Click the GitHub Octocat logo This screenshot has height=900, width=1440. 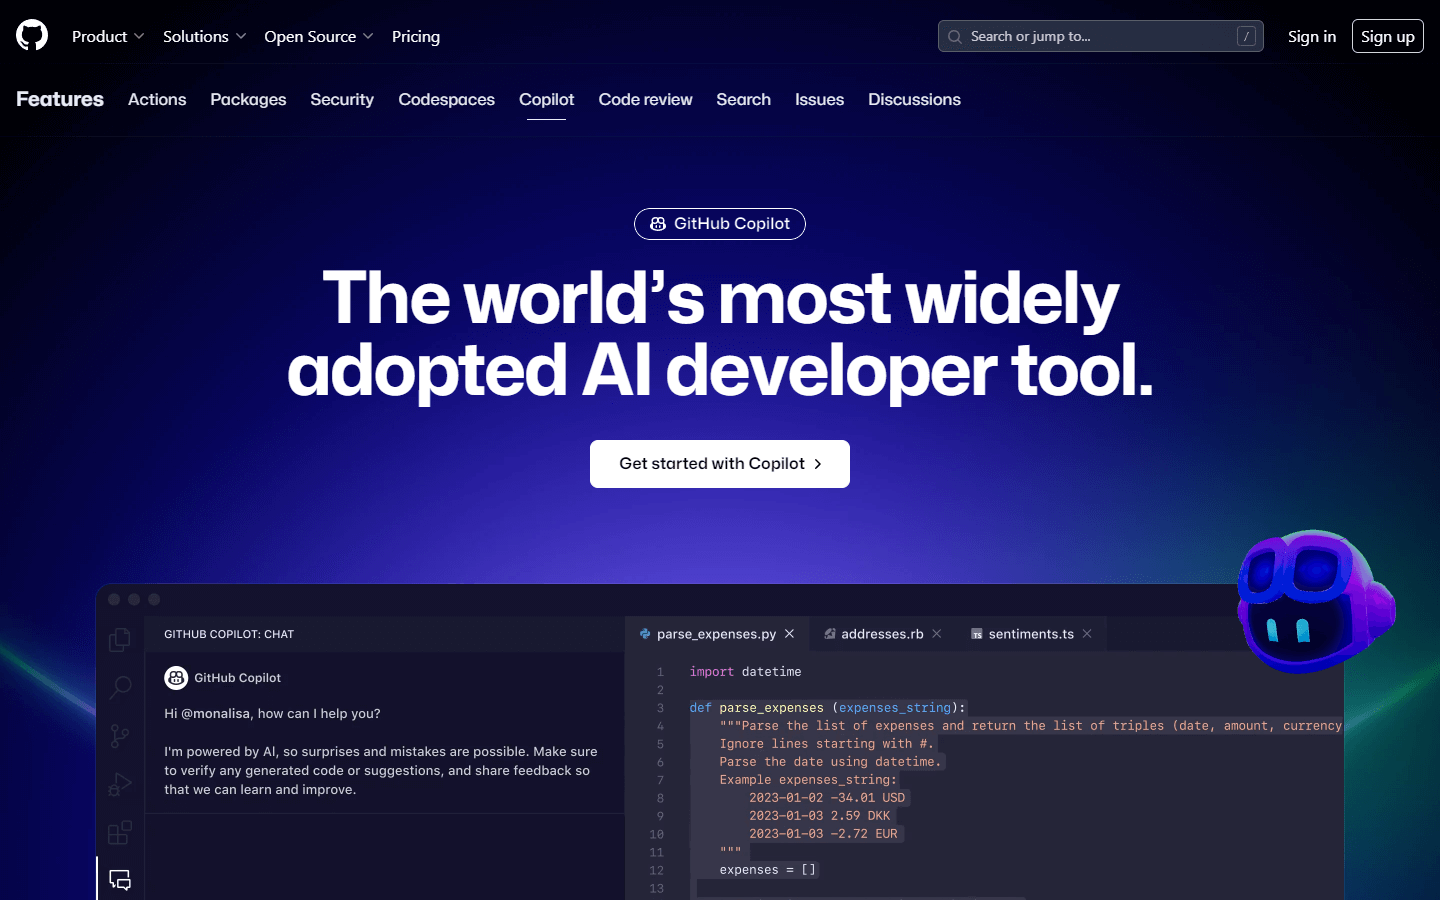pyautogui.click(x=32, y=36)
